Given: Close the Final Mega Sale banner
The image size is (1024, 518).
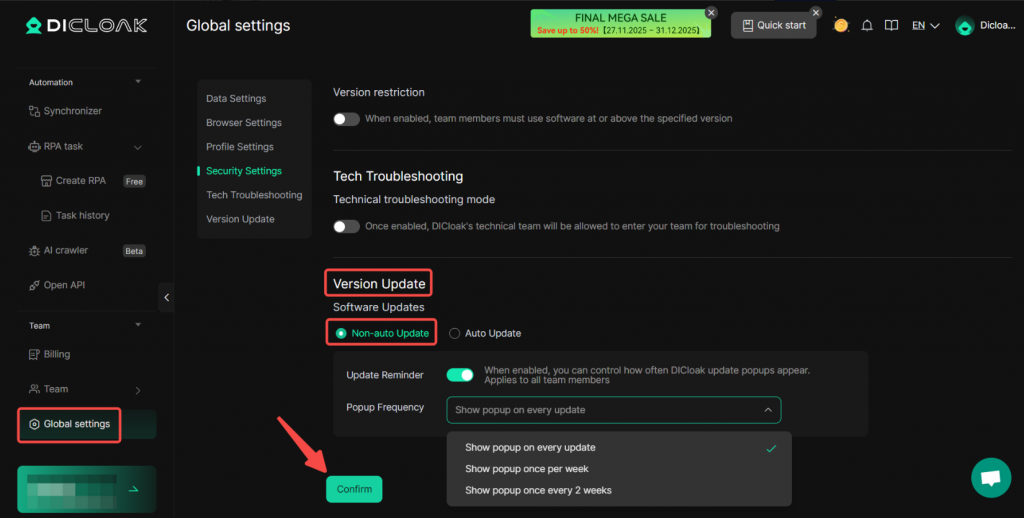Looking at the screenshot, I should coord(711,13).
